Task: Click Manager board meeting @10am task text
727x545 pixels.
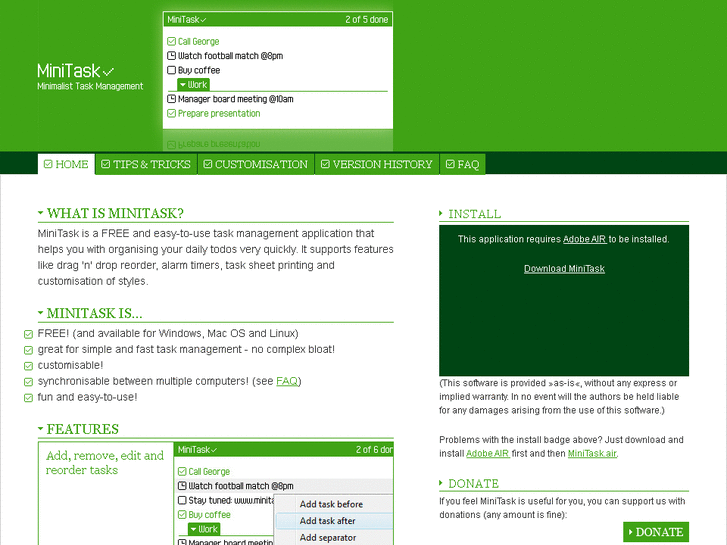Action: (x=236, y=99)
